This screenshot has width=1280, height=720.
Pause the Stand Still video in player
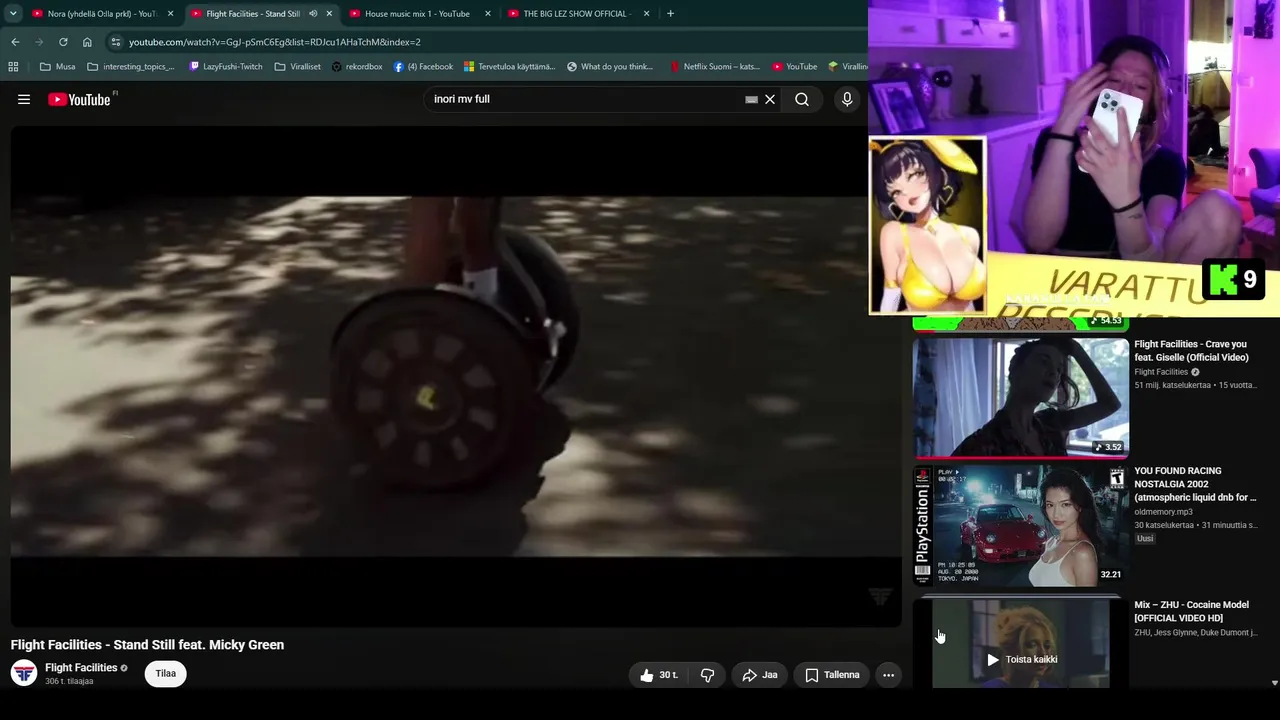point(456,376)
